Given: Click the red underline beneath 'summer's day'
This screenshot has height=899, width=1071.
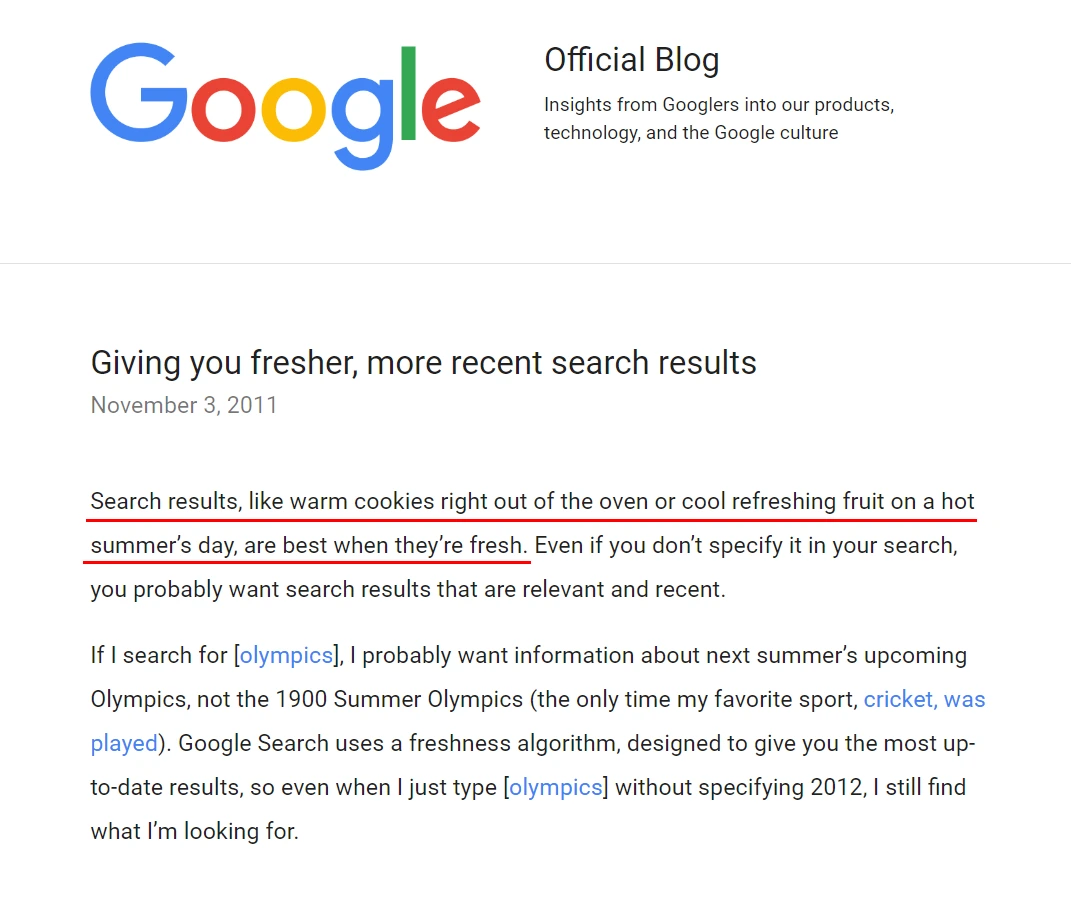Looking at the screenshot, I should [307, 562].
